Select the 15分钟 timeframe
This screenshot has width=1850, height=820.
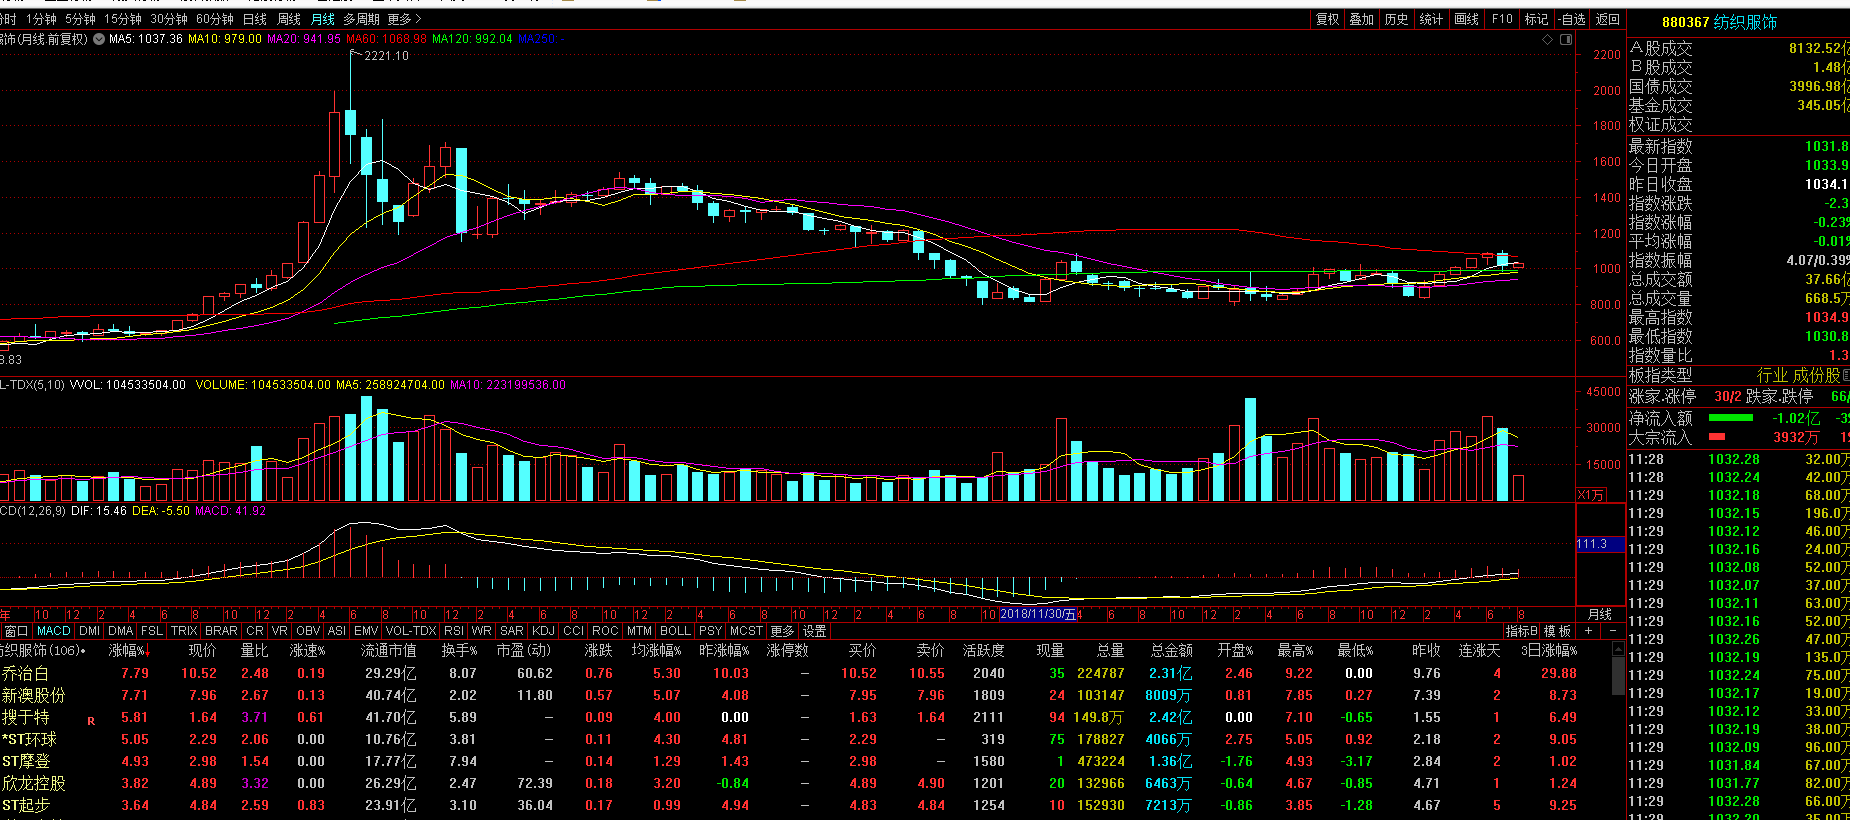point(123,19)
